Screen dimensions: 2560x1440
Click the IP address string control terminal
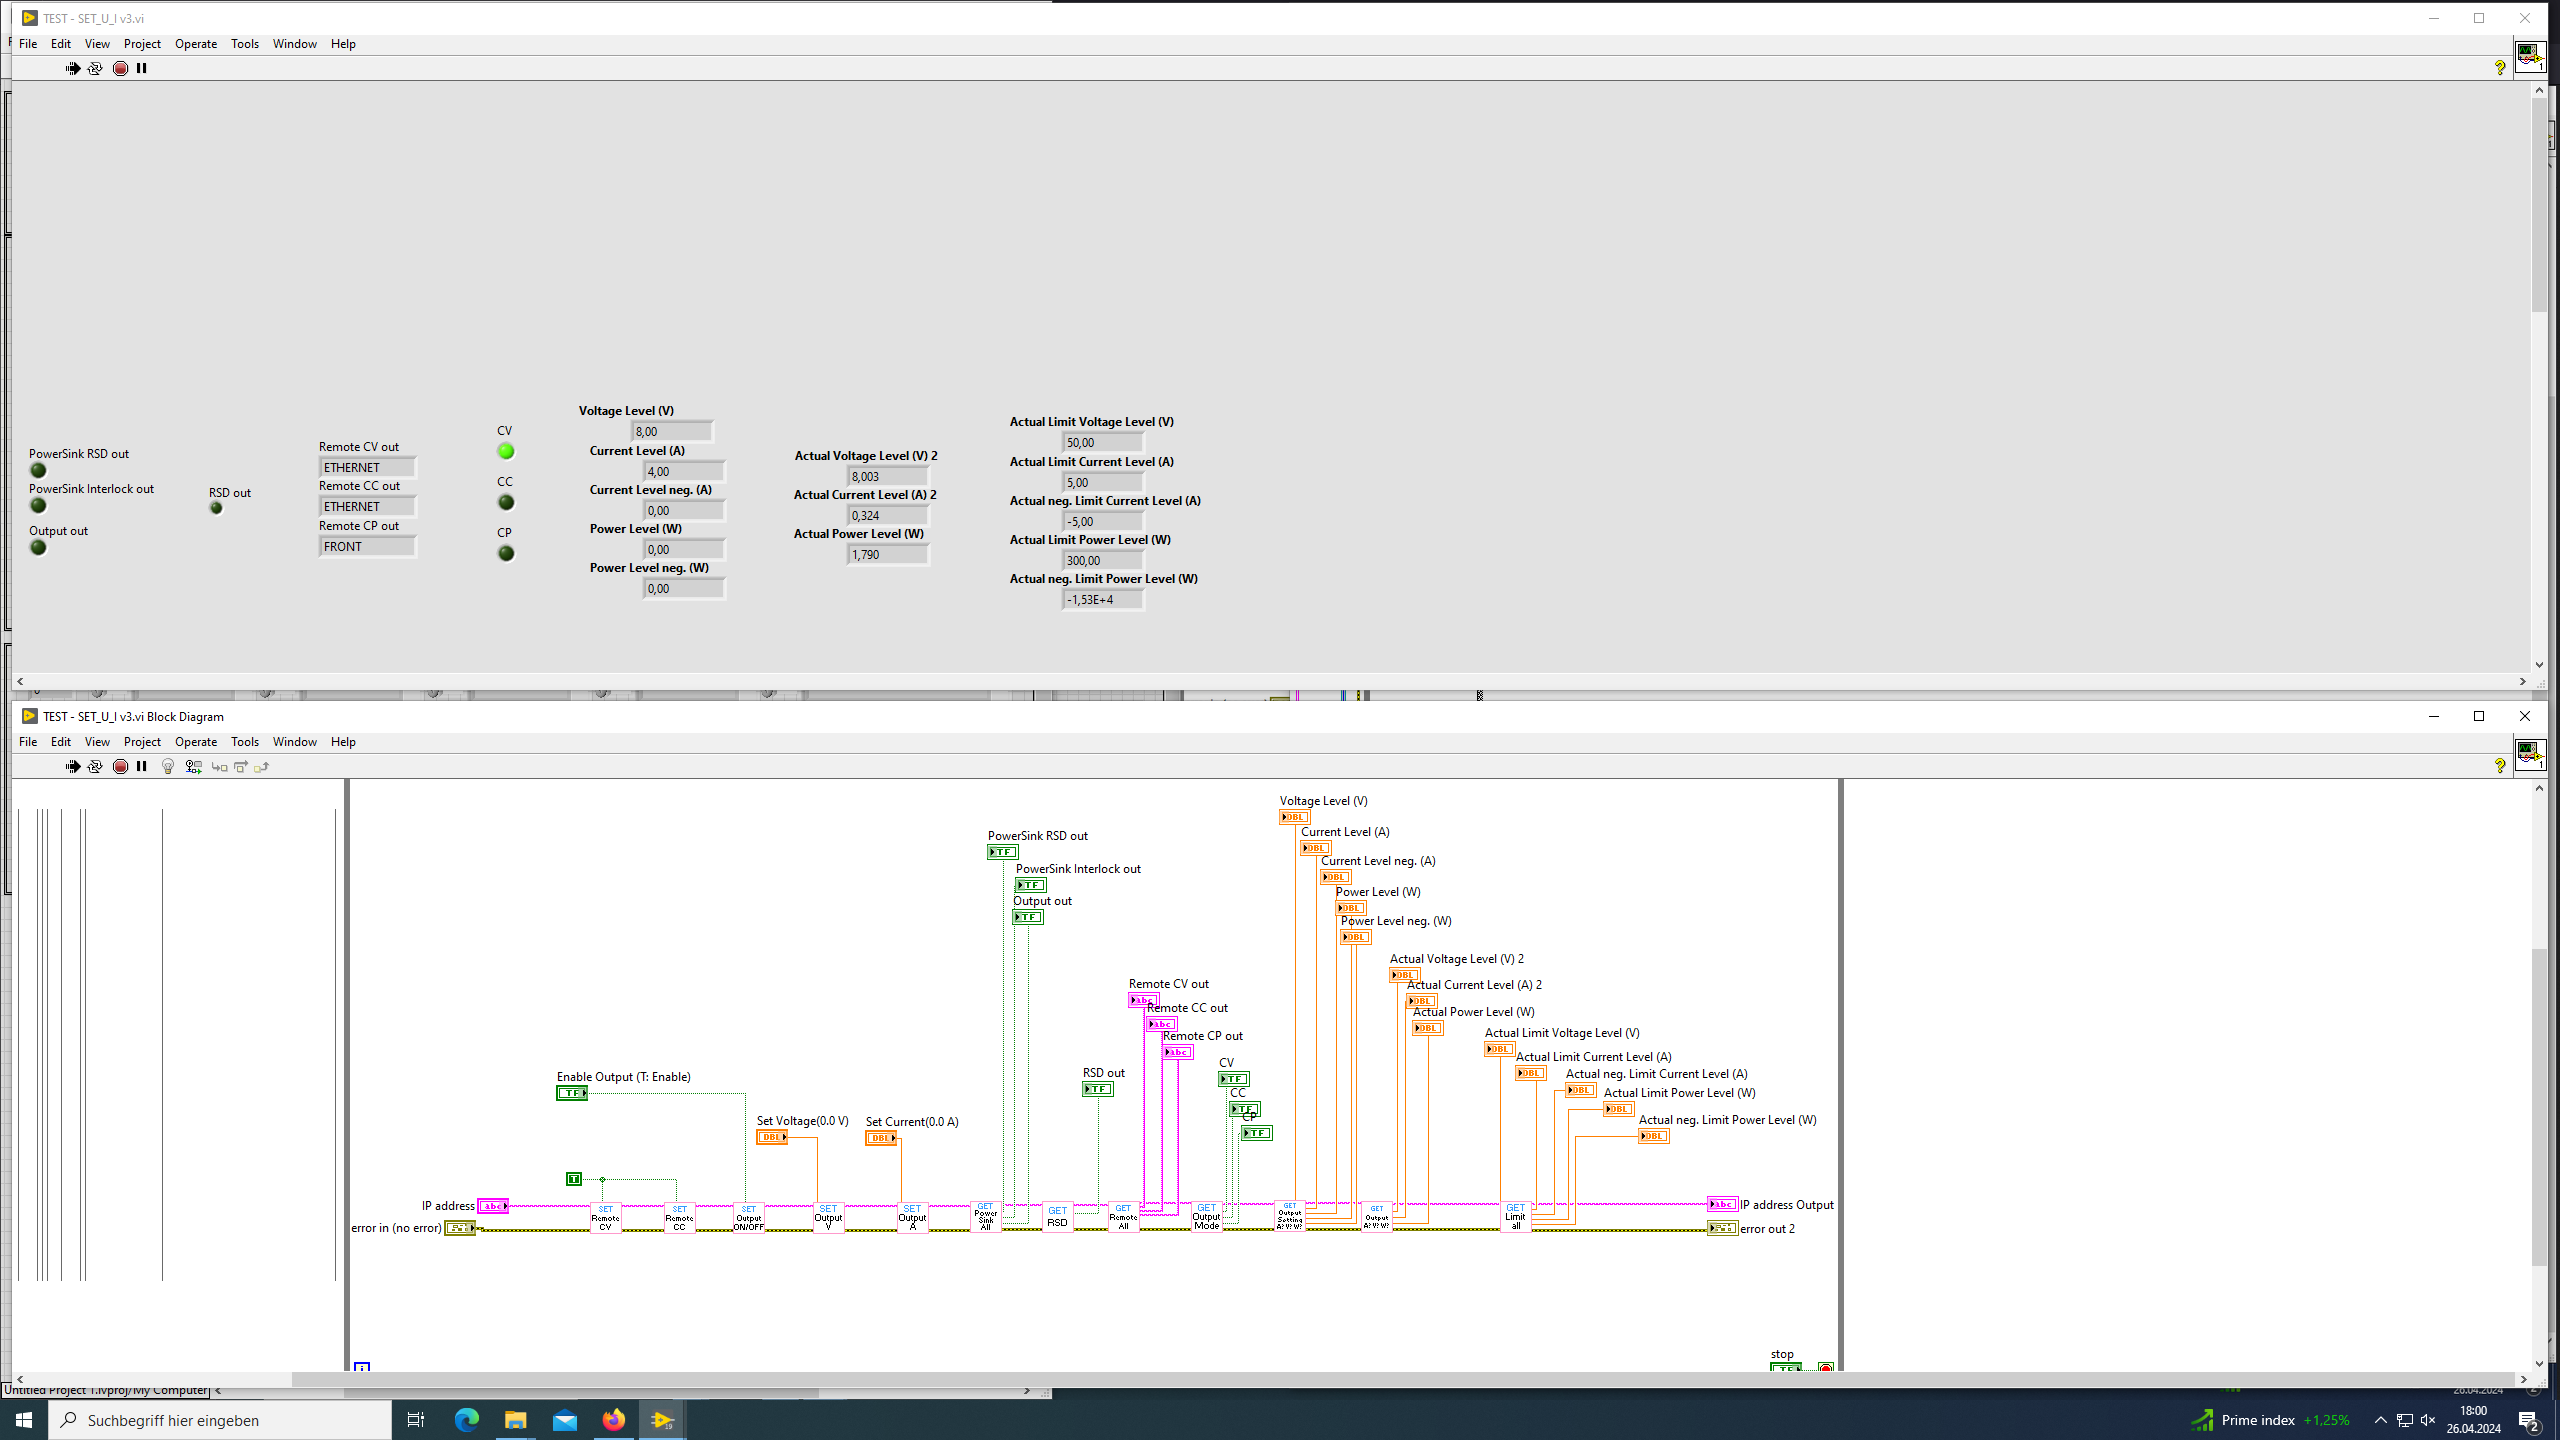[x=492, y=1206]
